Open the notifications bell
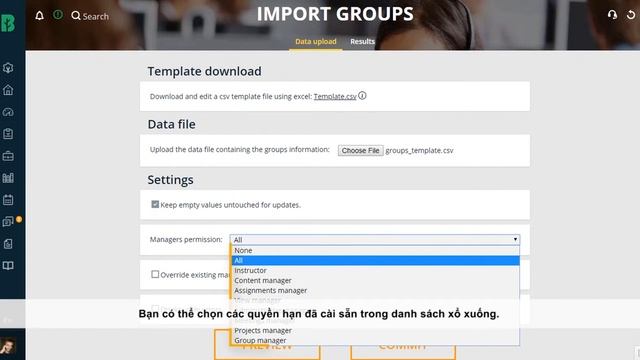Image resolution: width=640 pixels, height=360 pixels. click(39, 16)
